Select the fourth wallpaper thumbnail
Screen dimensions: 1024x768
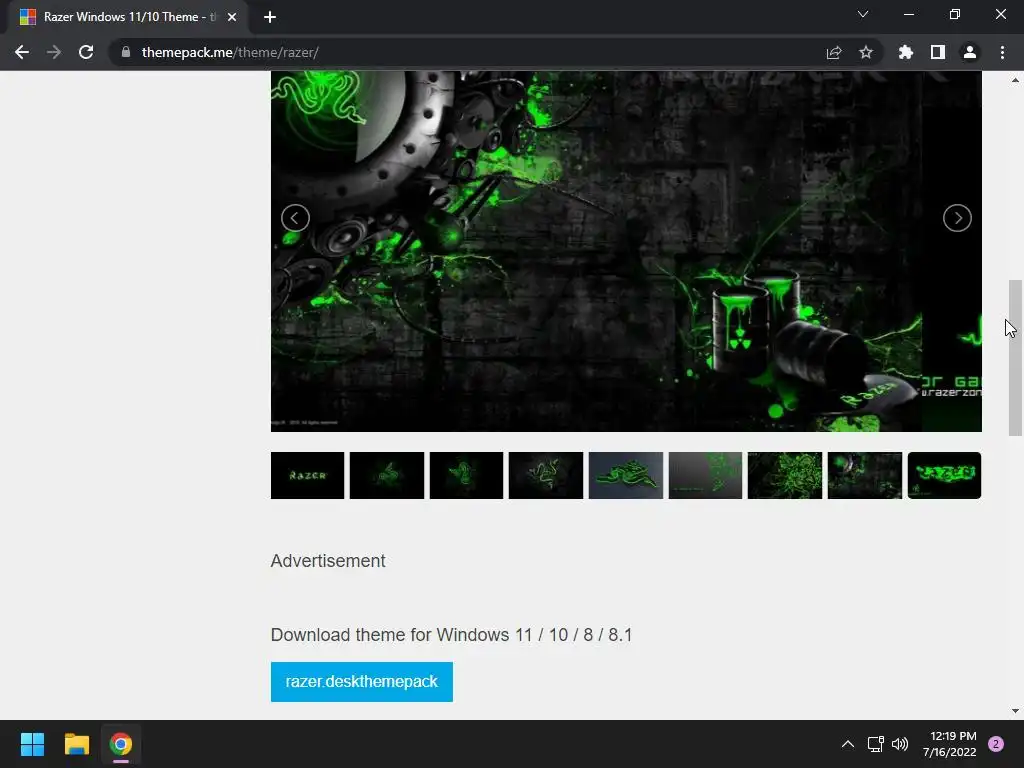coord(546,475)
